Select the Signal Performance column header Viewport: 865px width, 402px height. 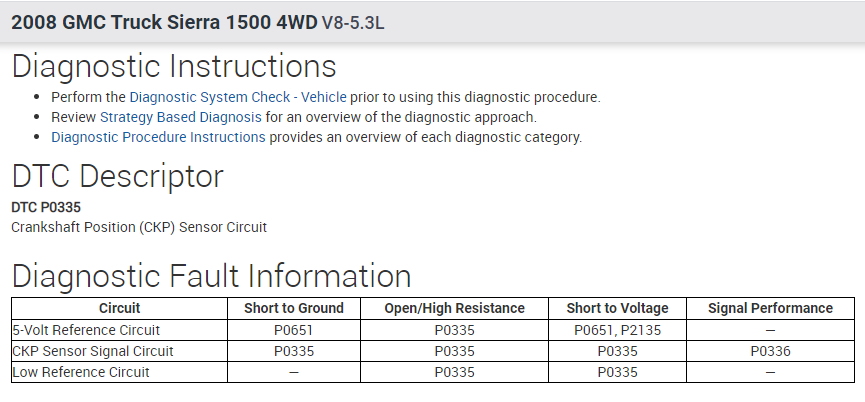[x=769, y=308]
